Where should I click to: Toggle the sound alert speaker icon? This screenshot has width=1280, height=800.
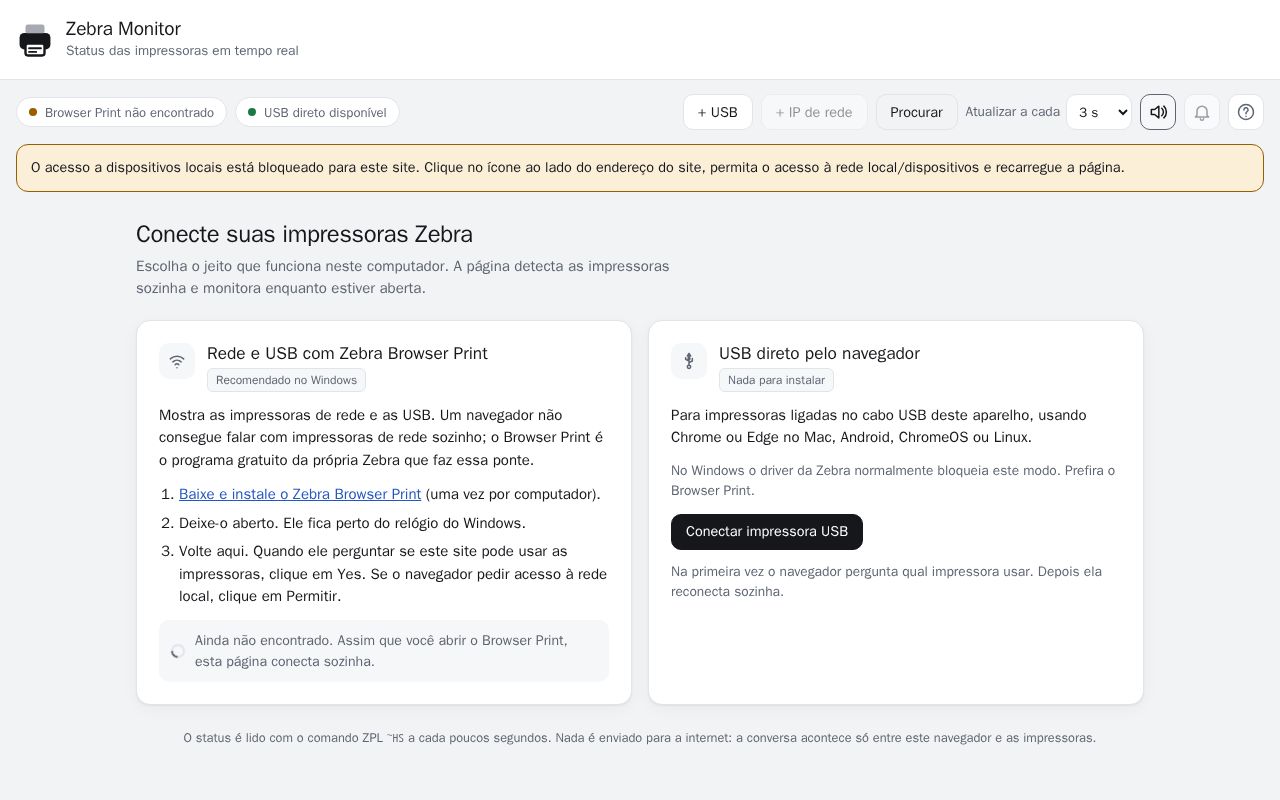coord(1158,112)
